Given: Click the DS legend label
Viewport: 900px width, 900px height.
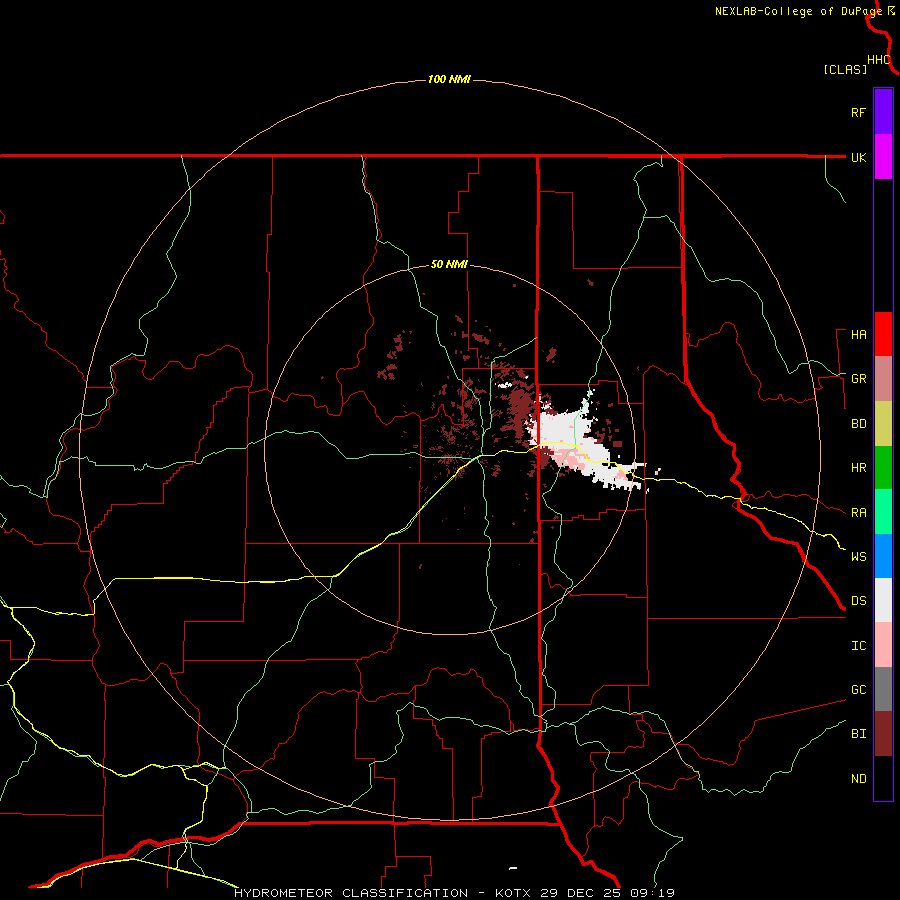Looking at the screenshot, I should coord(858,601).
